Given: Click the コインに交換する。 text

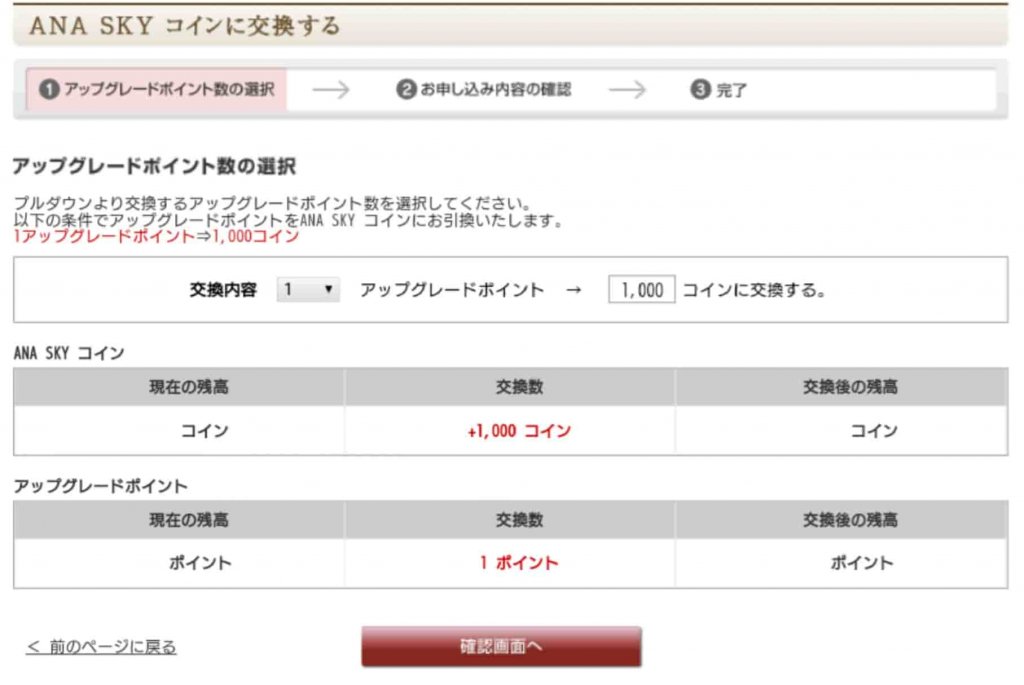Looking at the screenshot, I should click(754, 289).
